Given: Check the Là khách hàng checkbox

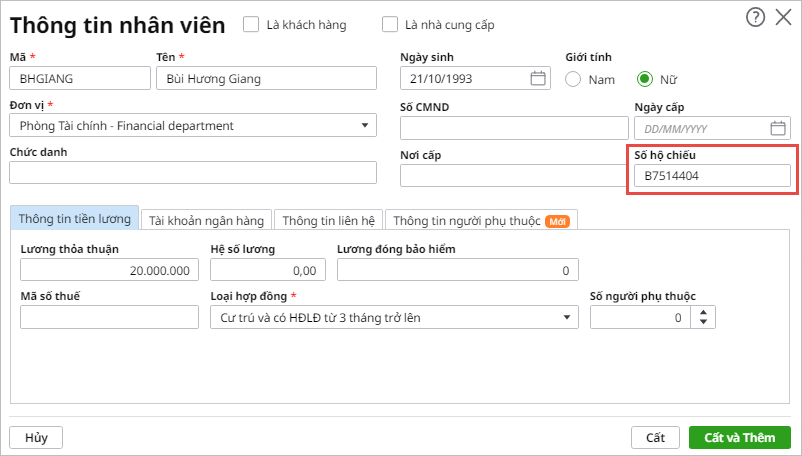Looking at the screenshot, I should click(x=251, y=24).
